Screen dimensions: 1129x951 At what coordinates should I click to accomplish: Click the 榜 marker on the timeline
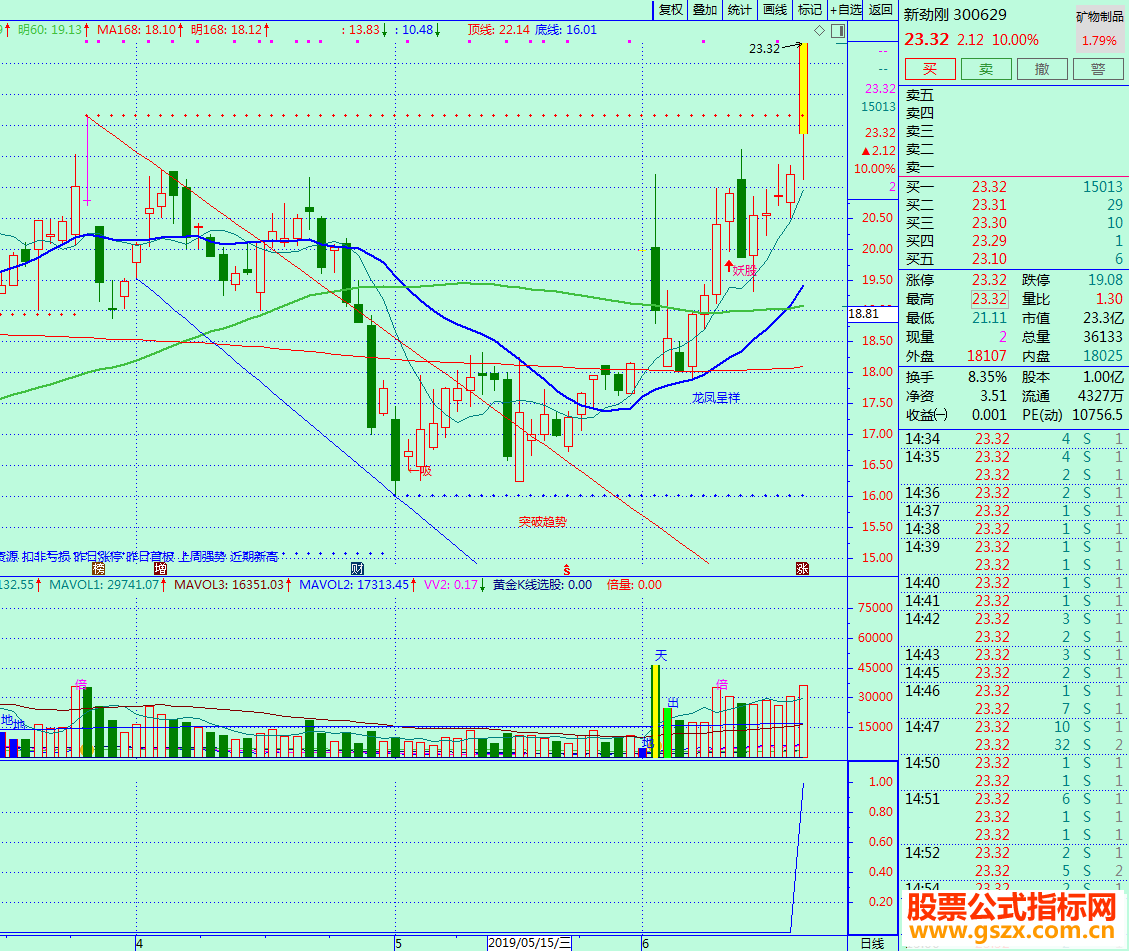(99, 569)
